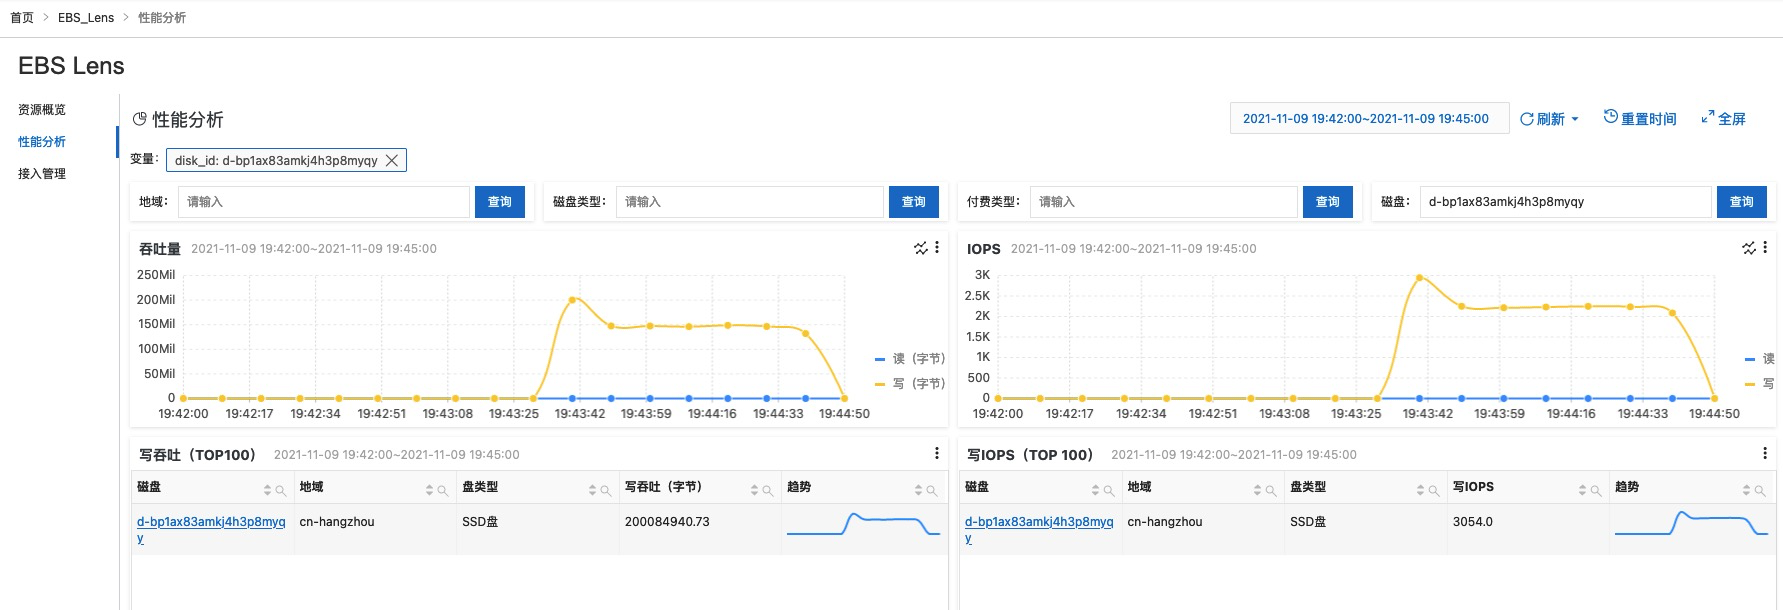
Task: Click the peak data point on 吞吐量 write curve
Action: (573, 299)
